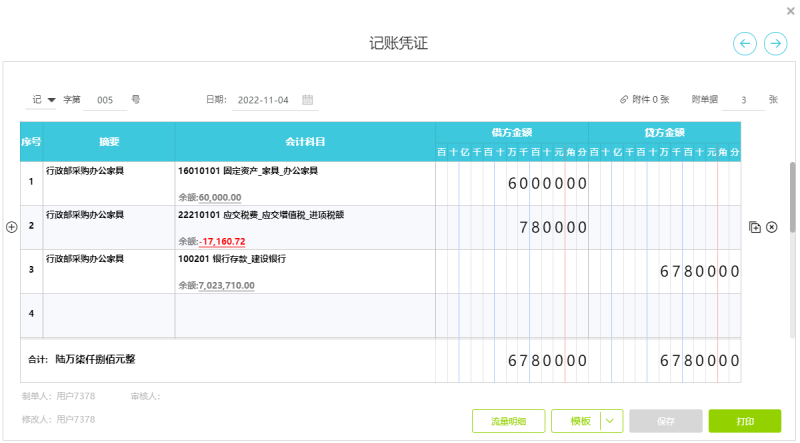Delete row 2 with the circle-x icon
Screen dimensions: 800x443
click(x=771, y=227)
